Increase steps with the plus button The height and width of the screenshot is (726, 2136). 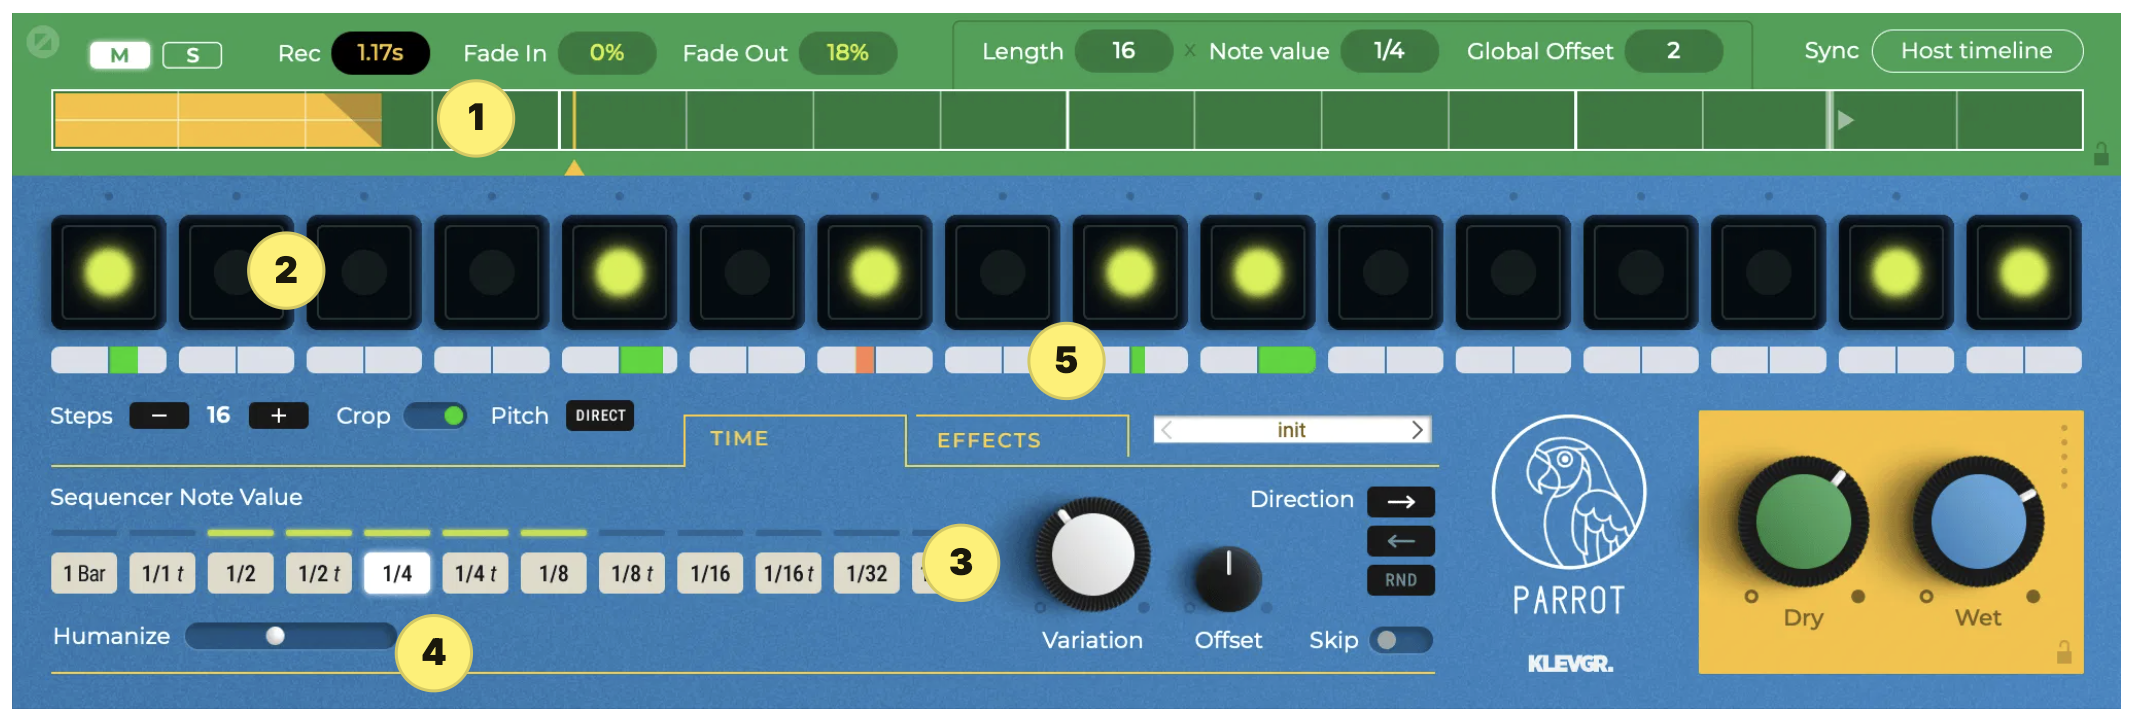[278, 416]
